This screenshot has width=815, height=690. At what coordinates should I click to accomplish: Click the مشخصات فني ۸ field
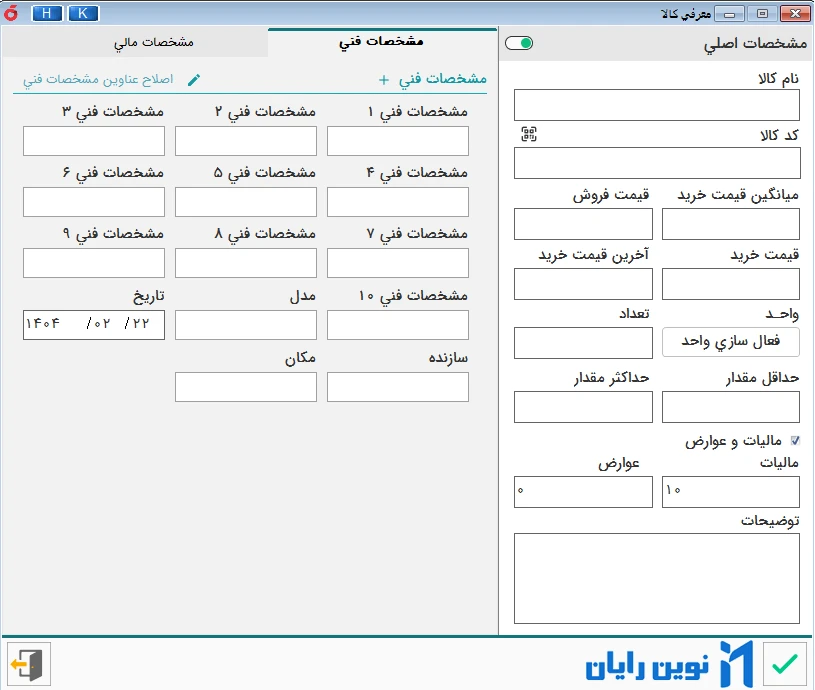point(246,263)
